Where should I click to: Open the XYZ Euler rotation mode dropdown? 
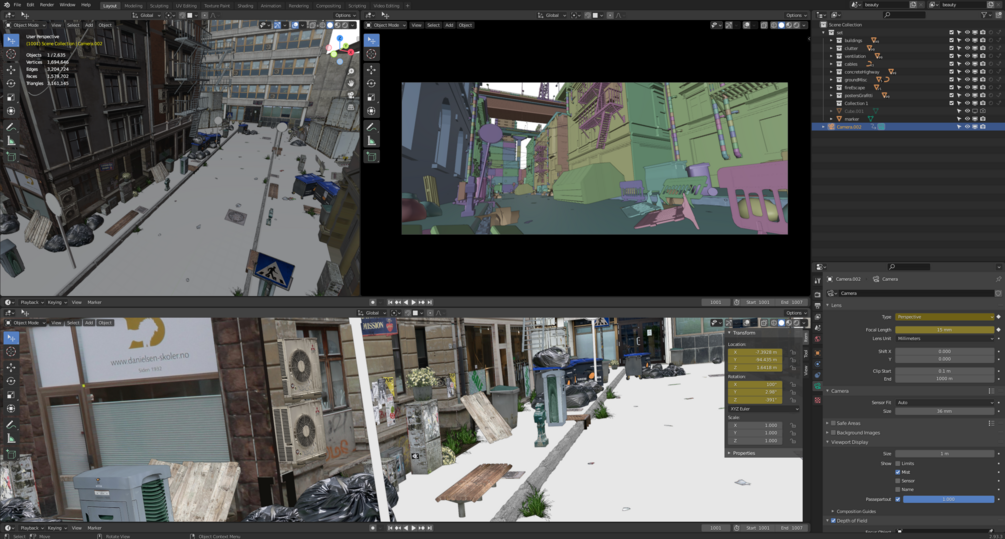763,408
